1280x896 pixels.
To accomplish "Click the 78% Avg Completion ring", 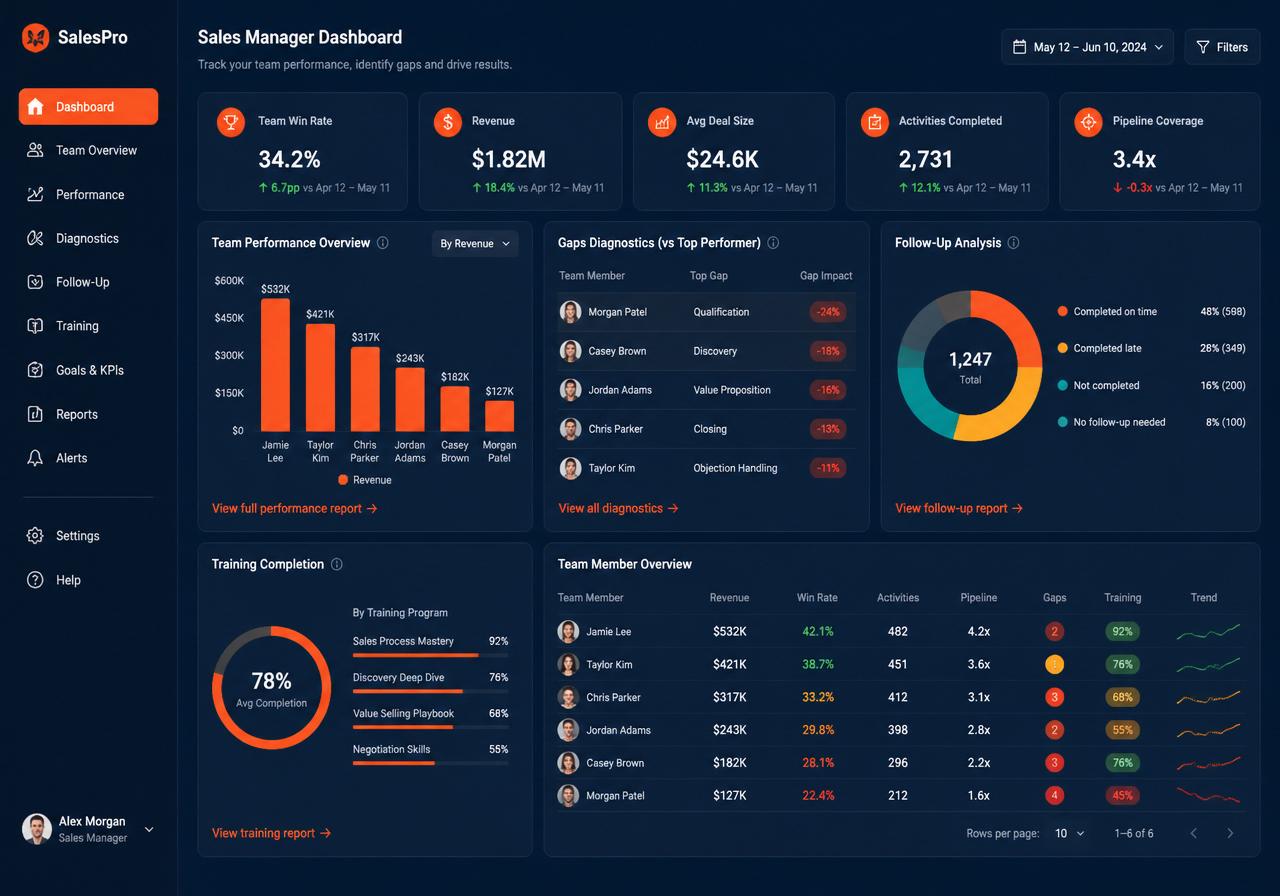I will pyautogui.click(x=271, y=689).
